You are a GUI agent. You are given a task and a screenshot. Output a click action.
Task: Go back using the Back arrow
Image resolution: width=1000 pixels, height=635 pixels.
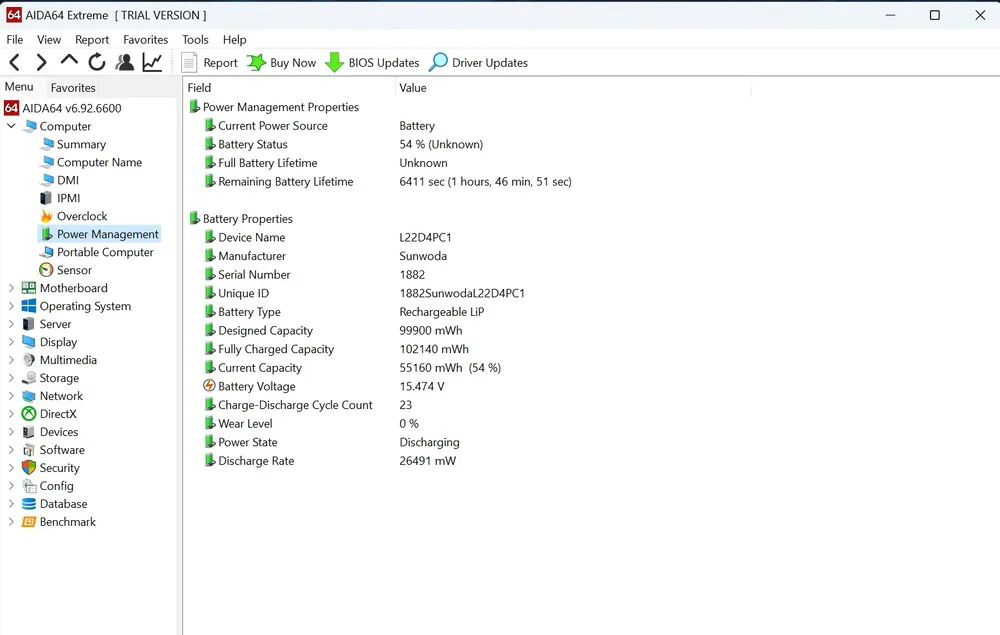point(15,62)
